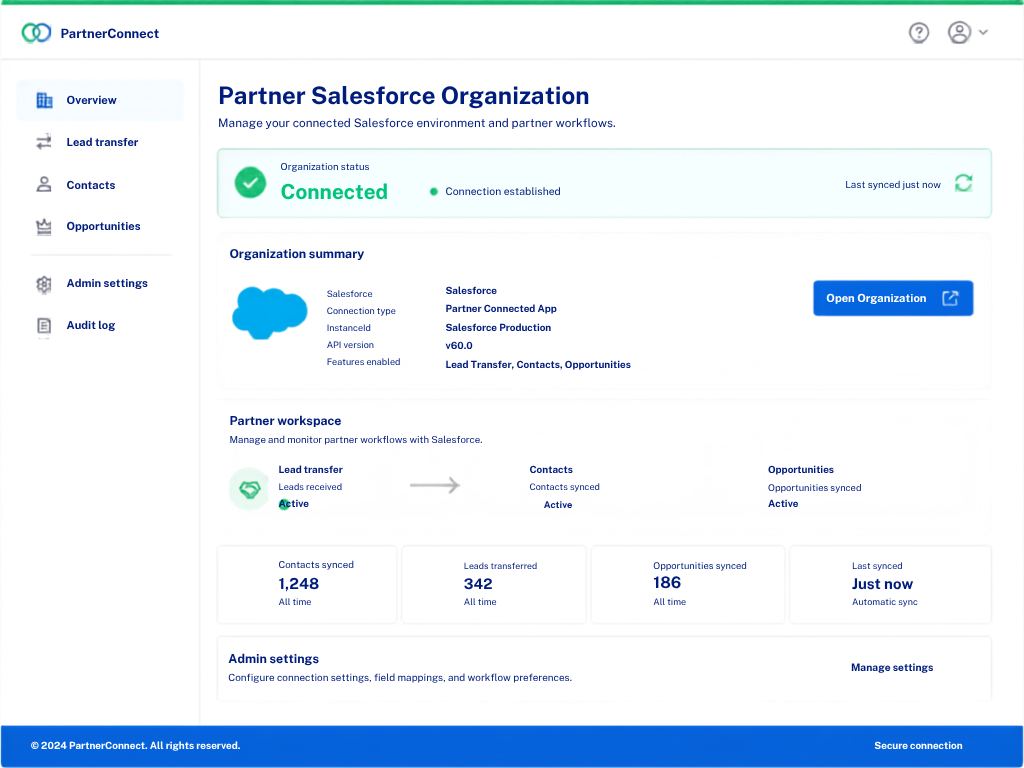The width and height of the screenshot is (1024, 768).
Task: Open the help question mark icon
Action: [919, 33]
